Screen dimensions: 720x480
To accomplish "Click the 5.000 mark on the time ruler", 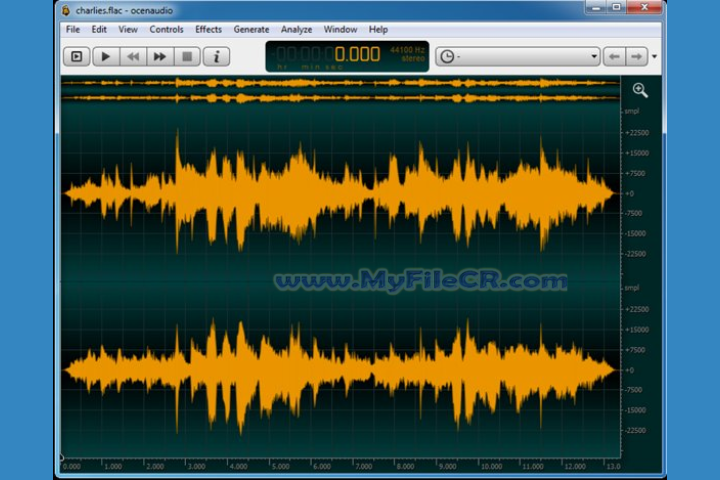I will 280,466.
